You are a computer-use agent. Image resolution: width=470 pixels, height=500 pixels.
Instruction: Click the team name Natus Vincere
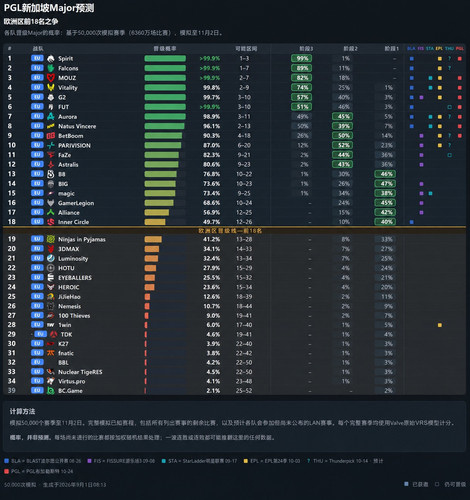click(x=77, y=126)
